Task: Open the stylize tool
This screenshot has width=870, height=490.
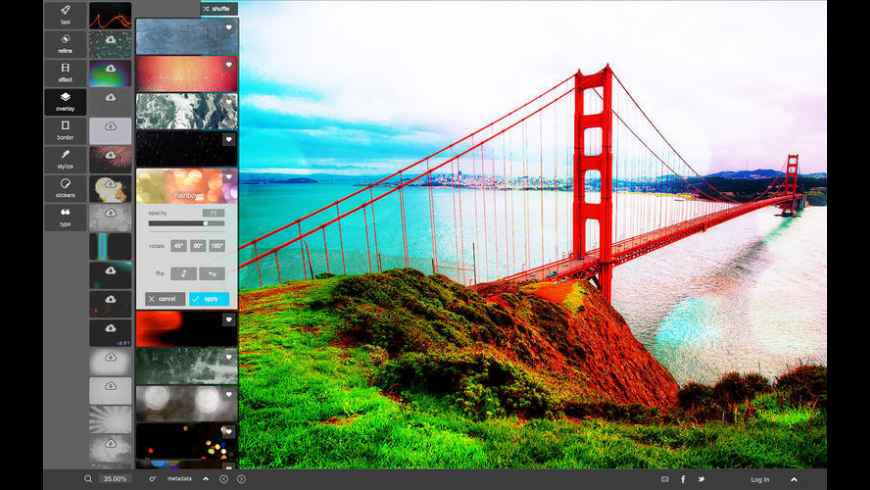Action: (x=65, y=159)
